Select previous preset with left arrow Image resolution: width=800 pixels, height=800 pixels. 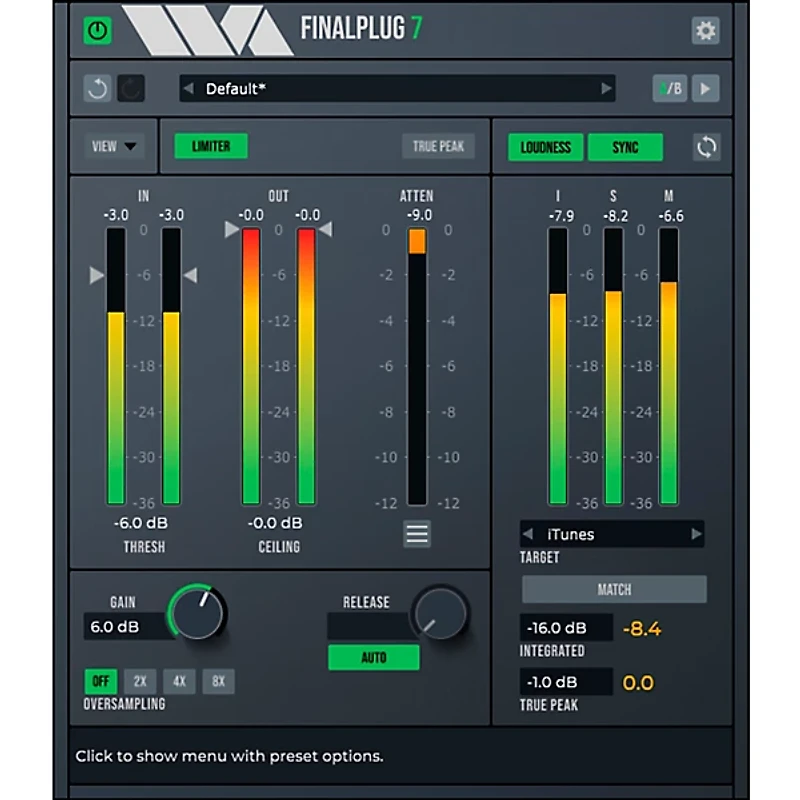pyautogui.click(x=188, y=89)
